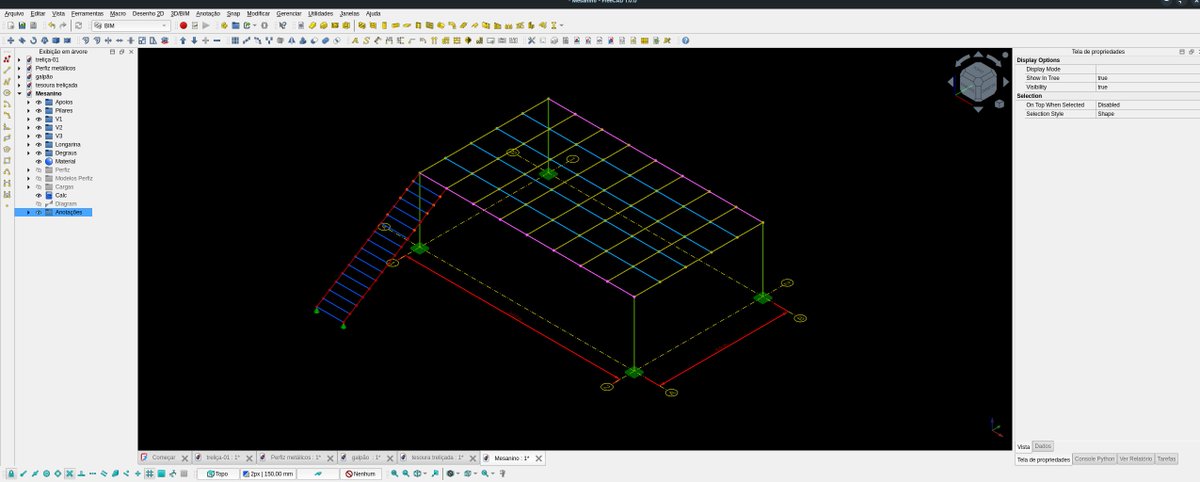Click the Open file icon

(22, 25)
